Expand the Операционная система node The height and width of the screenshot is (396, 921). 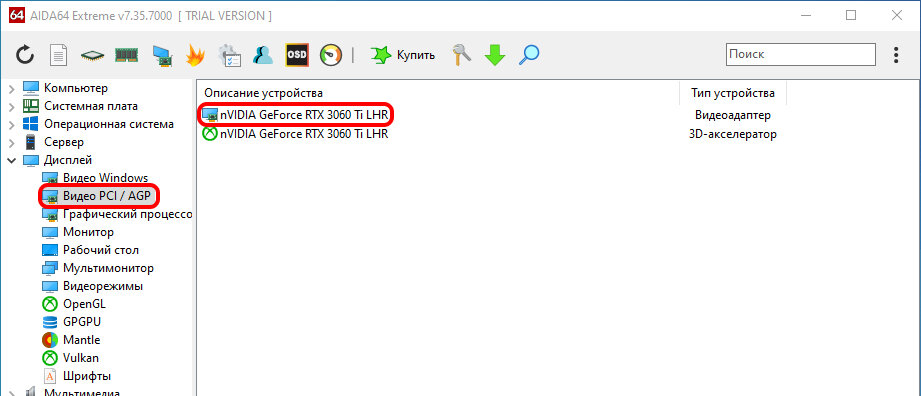(12, 125)
